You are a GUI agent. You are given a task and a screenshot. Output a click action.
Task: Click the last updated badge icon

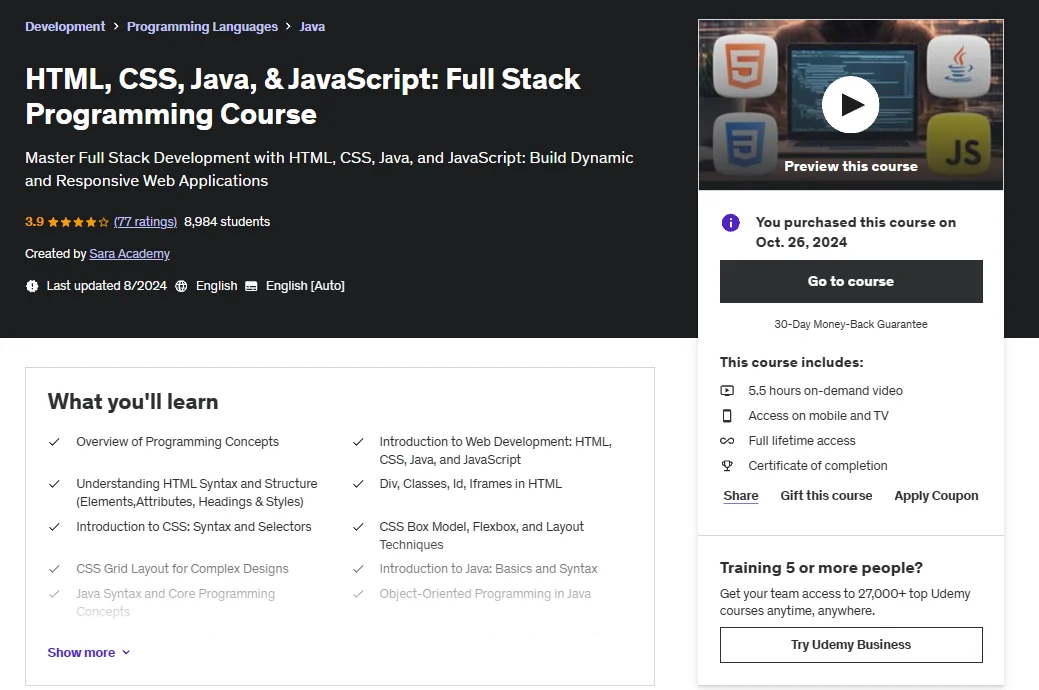click(x=32, y=286)
